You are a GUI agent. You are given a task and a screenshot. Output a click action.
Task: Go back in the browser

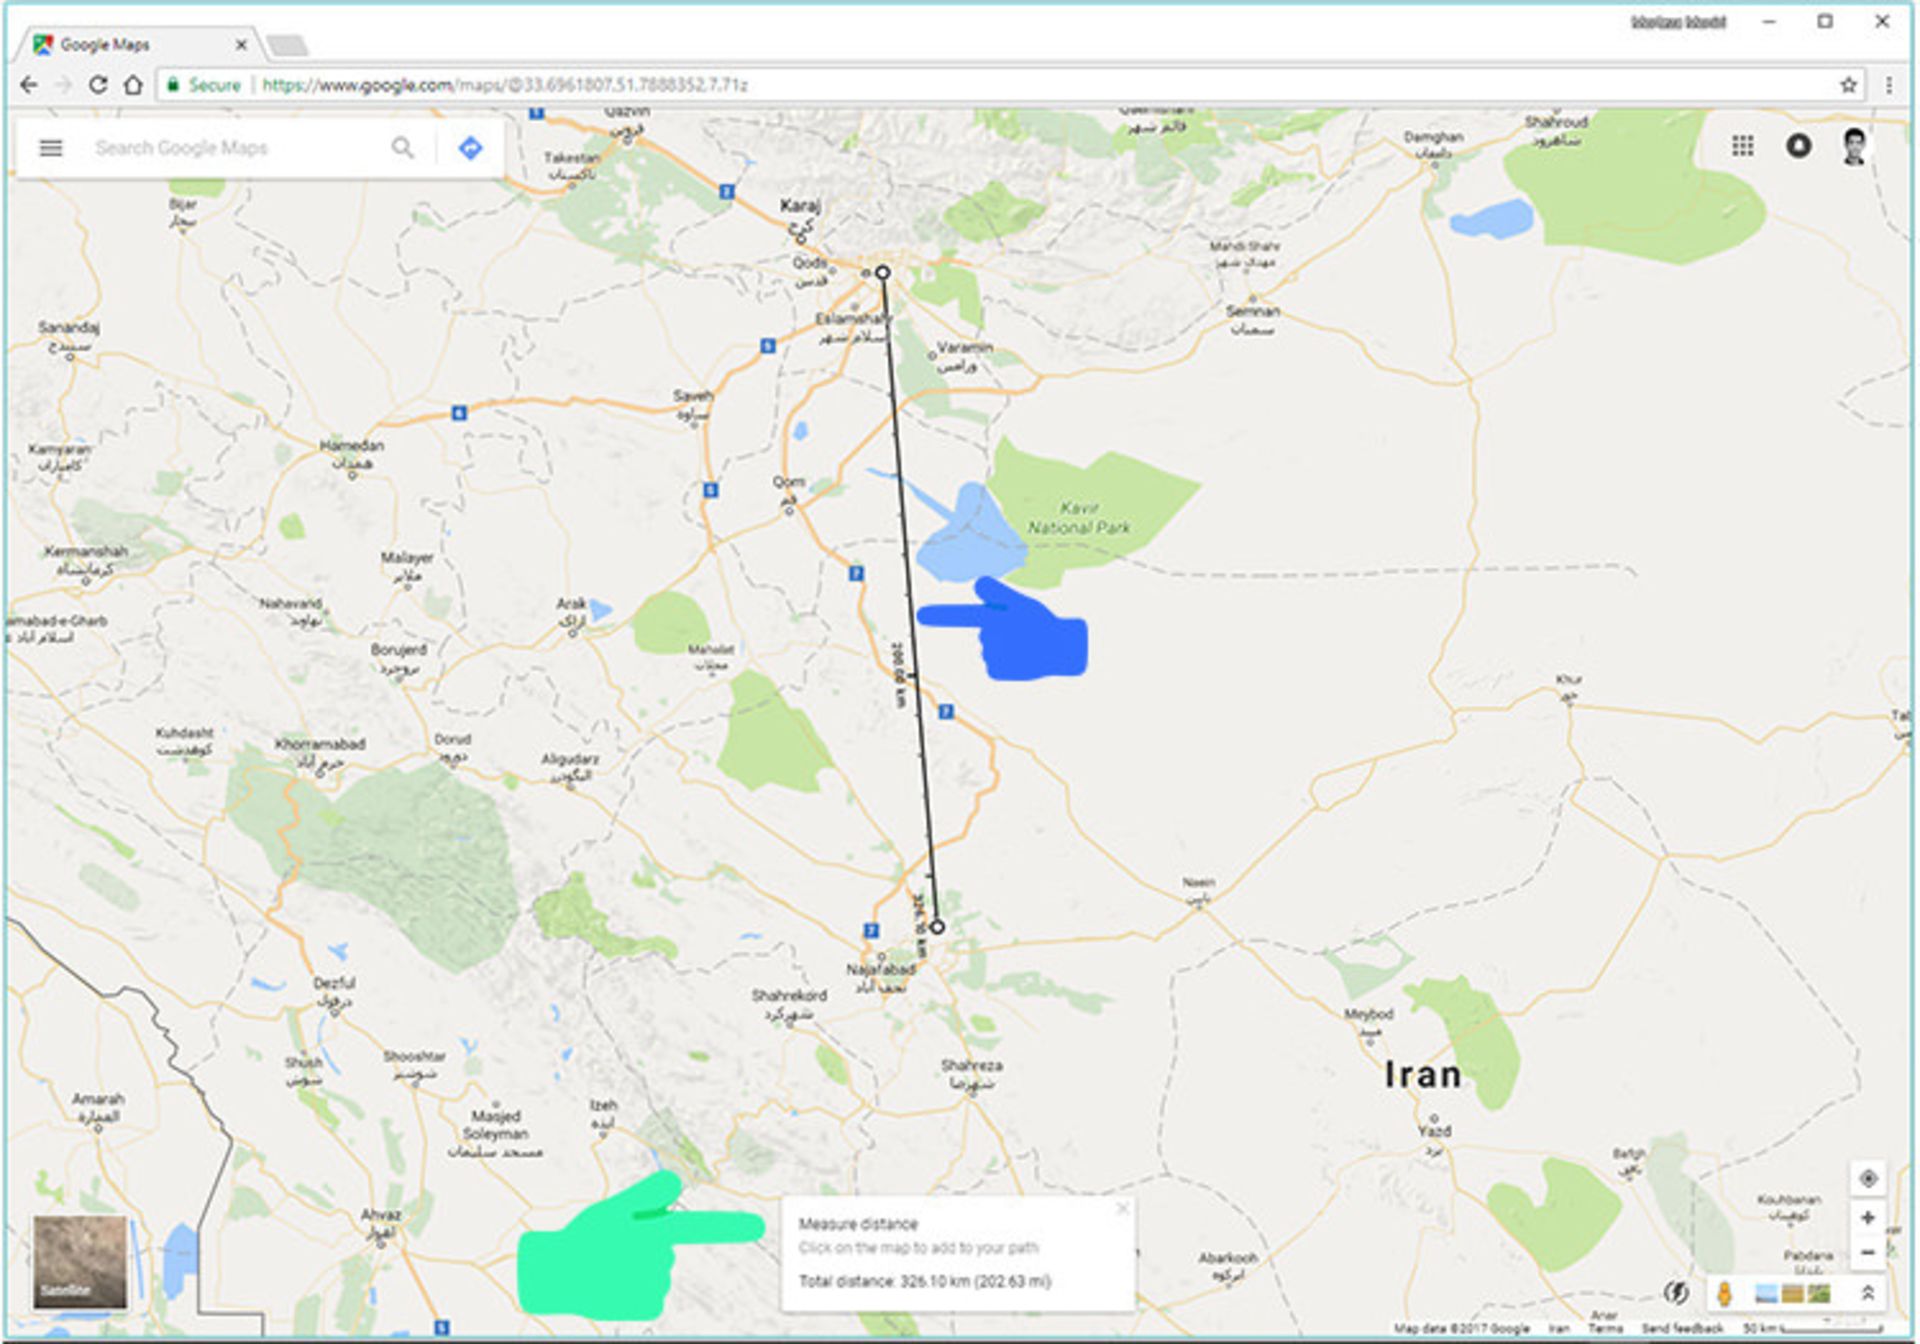(29, 85)
